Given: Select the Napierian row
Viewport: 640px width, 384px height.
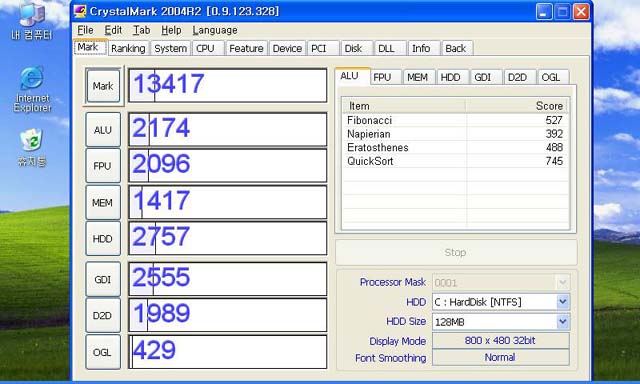Looking at the screenshot, I should [x=455, y=134].
